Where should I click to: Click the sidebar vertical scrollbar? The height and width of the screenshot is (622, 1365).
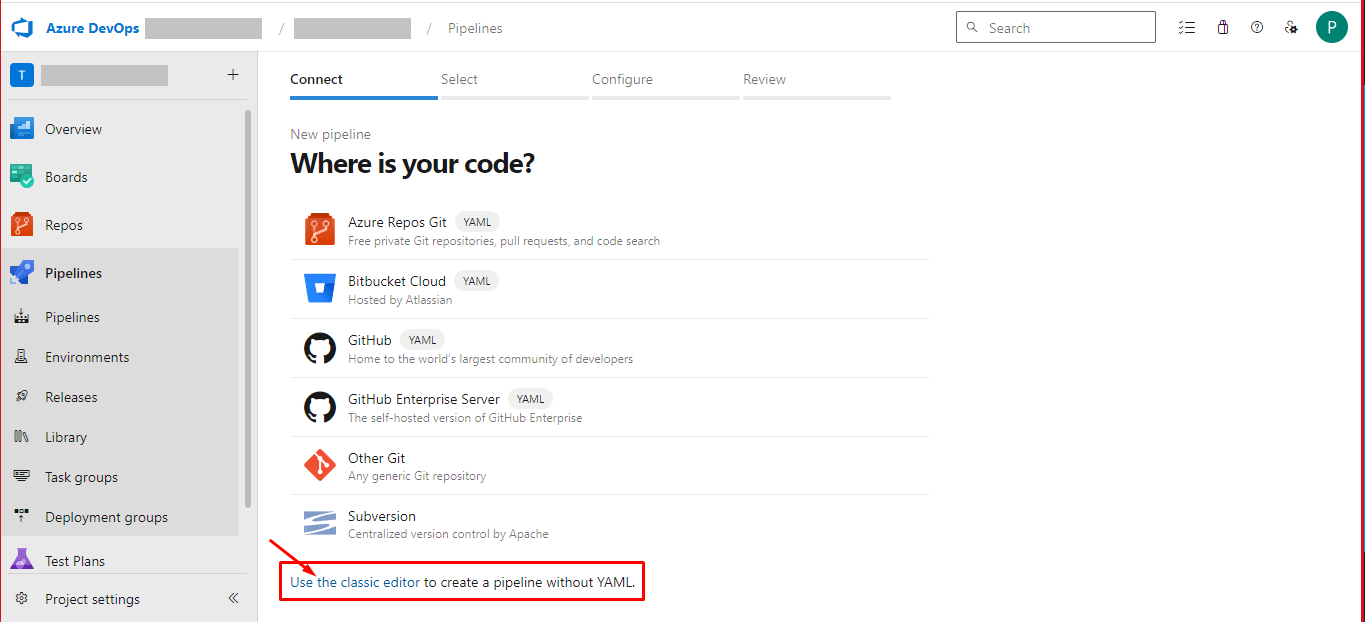tap(248, 309)
